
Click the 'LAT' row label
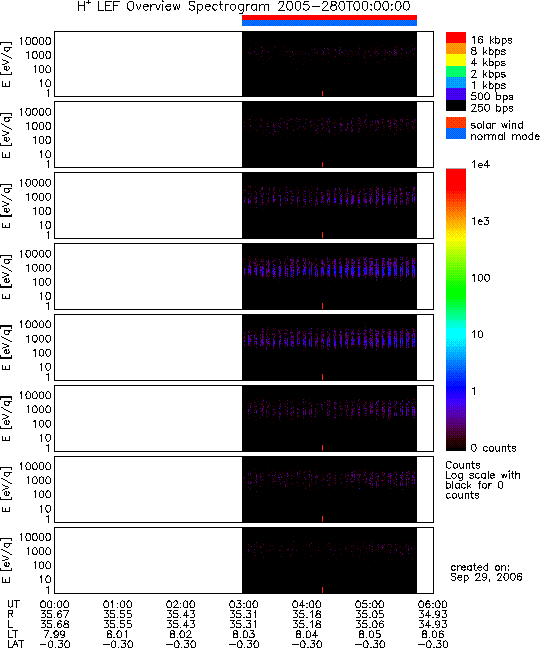tap(16, 644)
